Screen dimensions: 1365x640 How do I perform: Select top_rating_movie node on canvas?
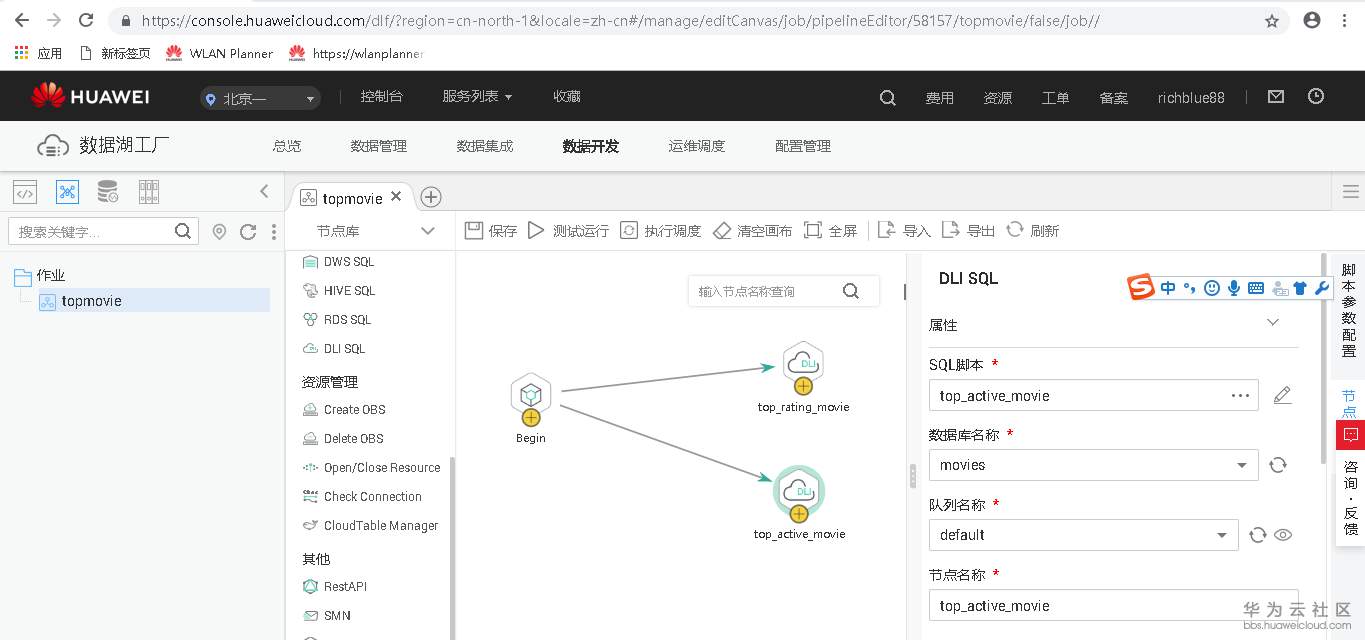(803, 363)
